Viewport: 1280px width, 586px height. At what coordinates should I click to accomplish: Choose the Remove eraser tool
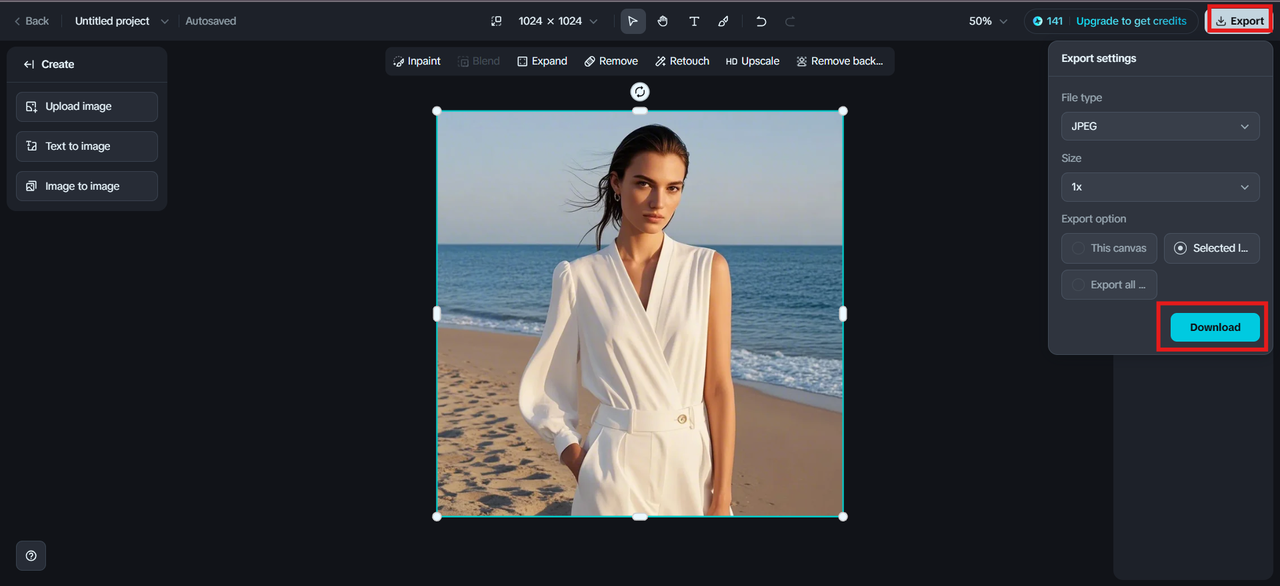611,61
